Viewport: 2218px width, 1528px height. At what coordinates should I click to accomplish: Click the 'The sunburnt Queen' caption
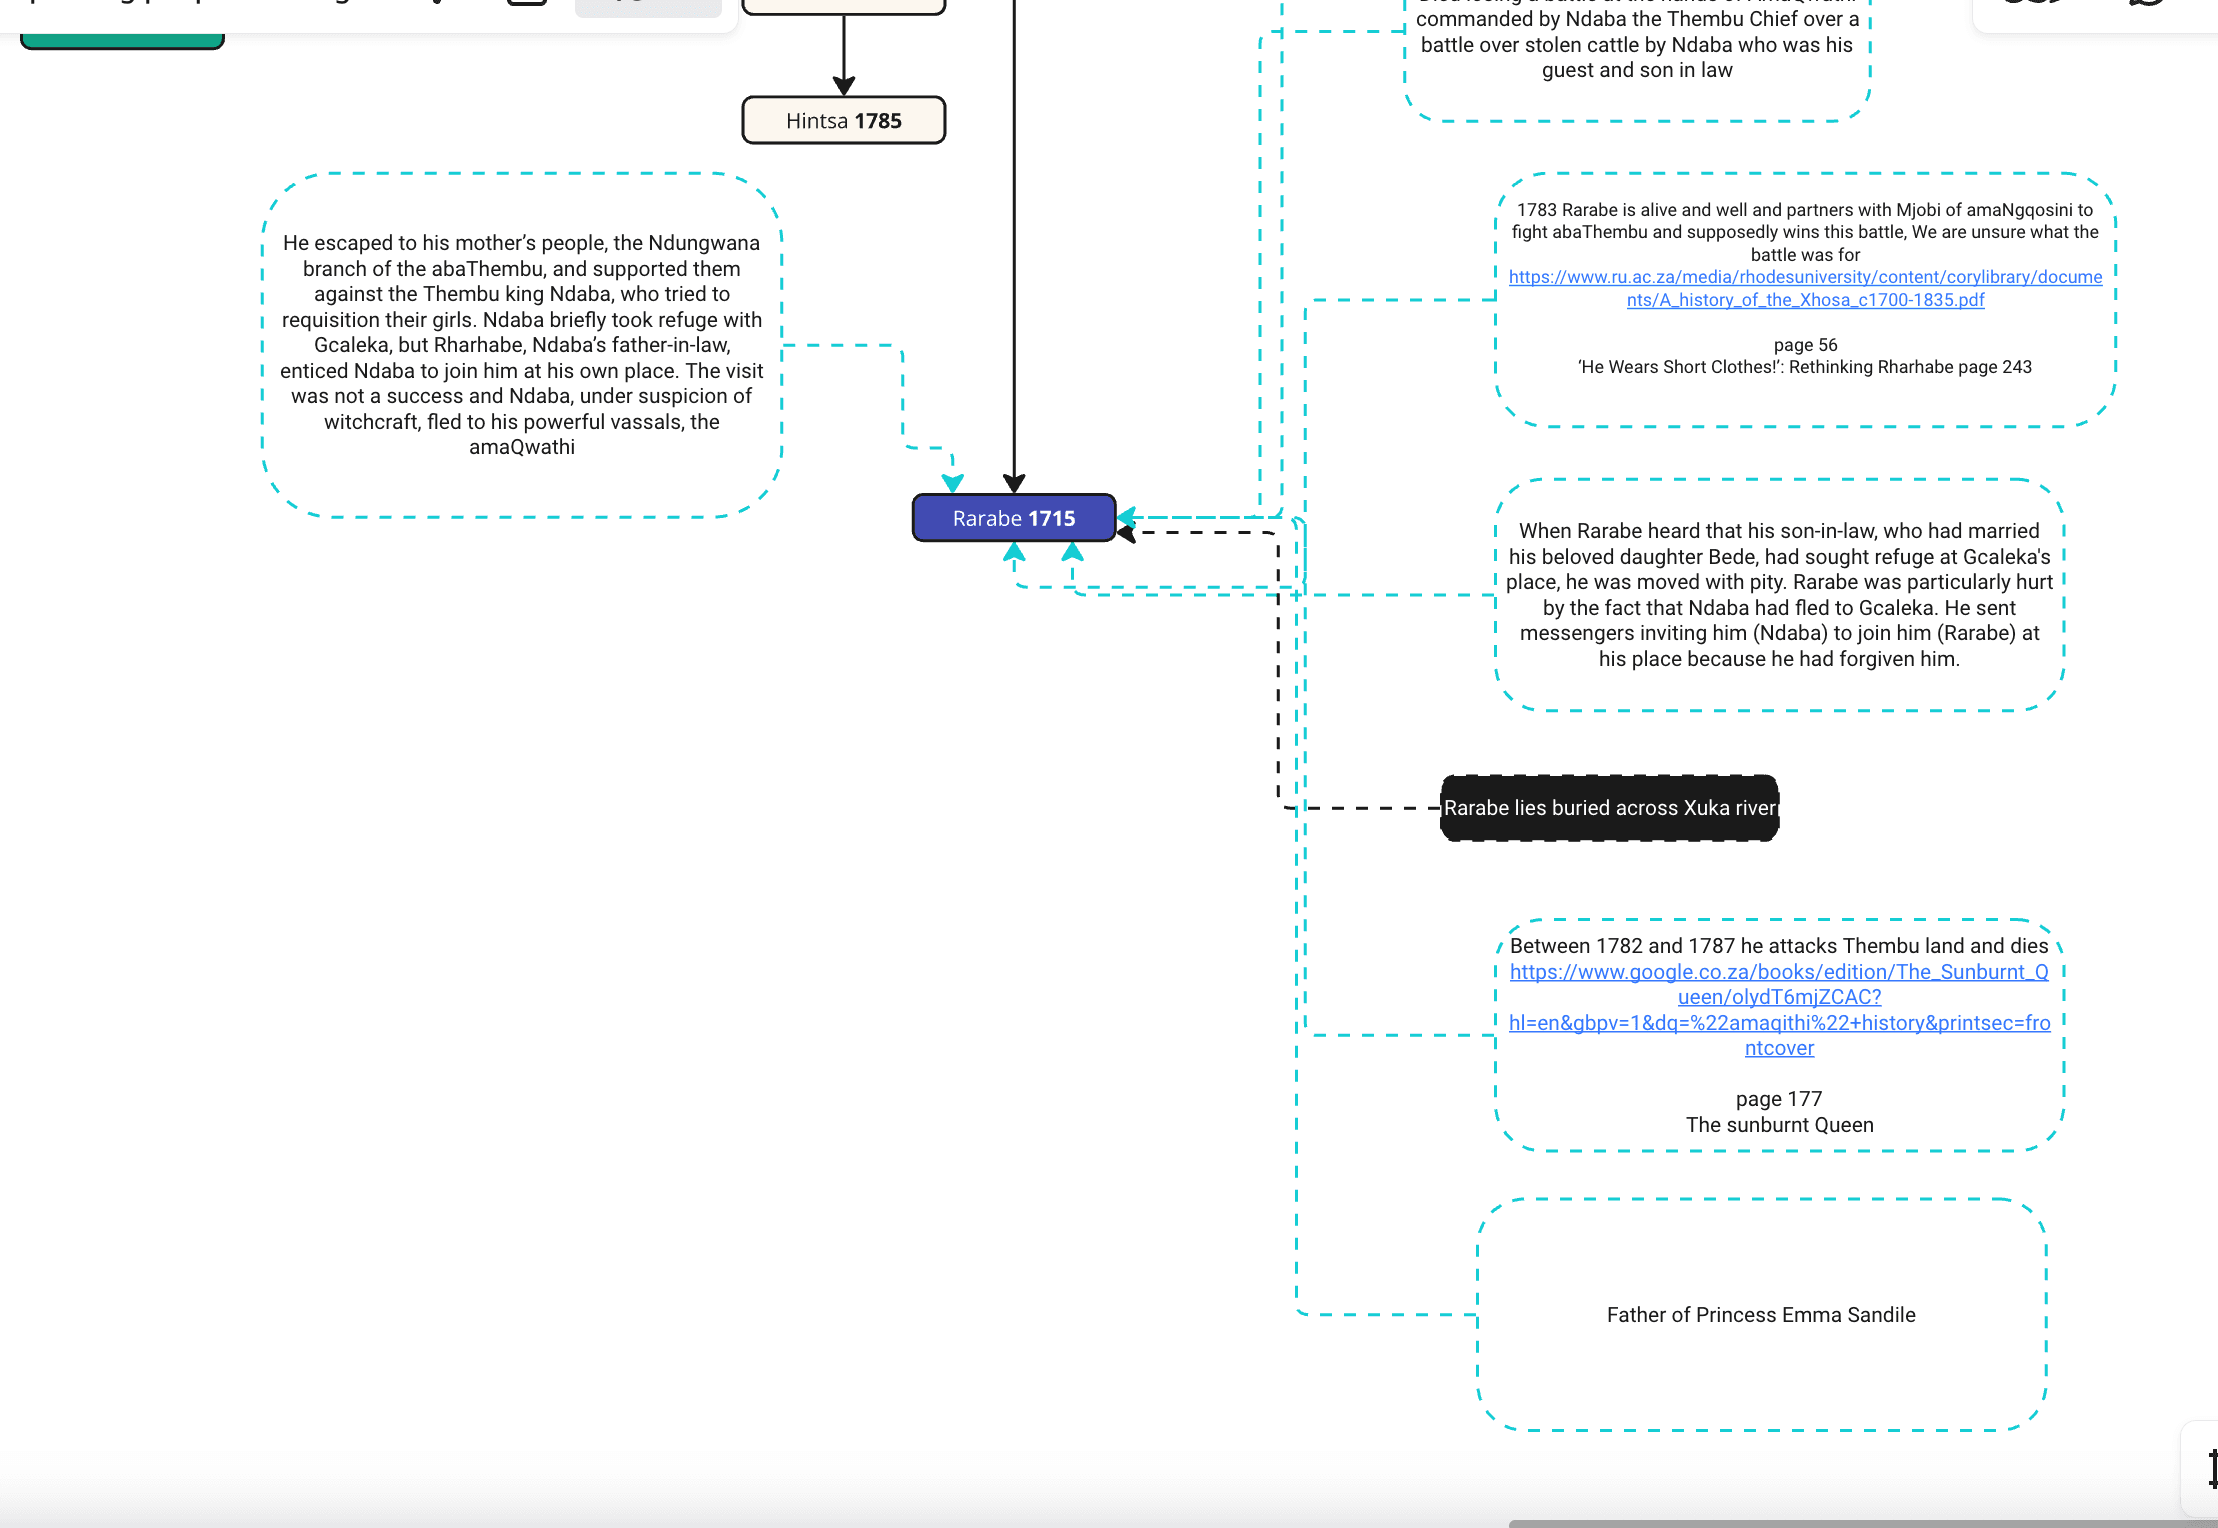[x=1779, y=1125]
